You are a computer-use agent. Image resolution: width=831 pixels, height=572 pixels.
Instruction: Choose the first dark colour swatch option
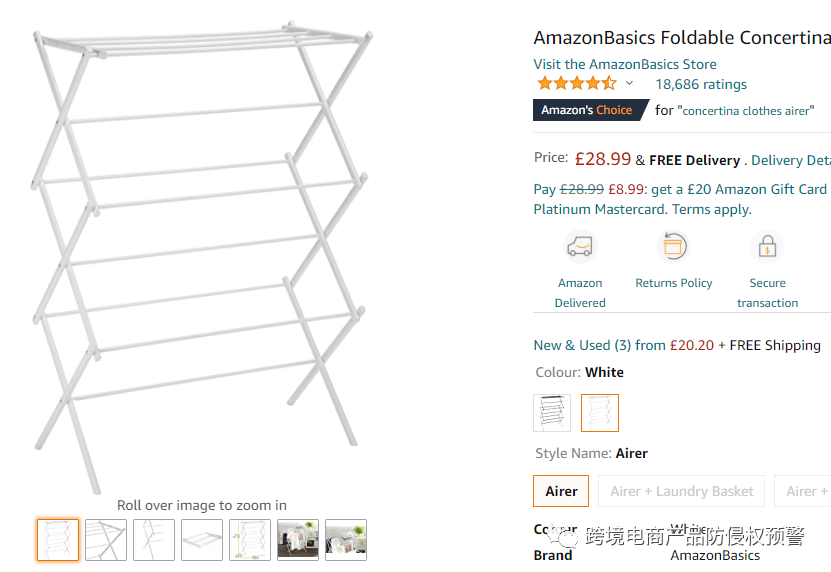click(552, 412)
